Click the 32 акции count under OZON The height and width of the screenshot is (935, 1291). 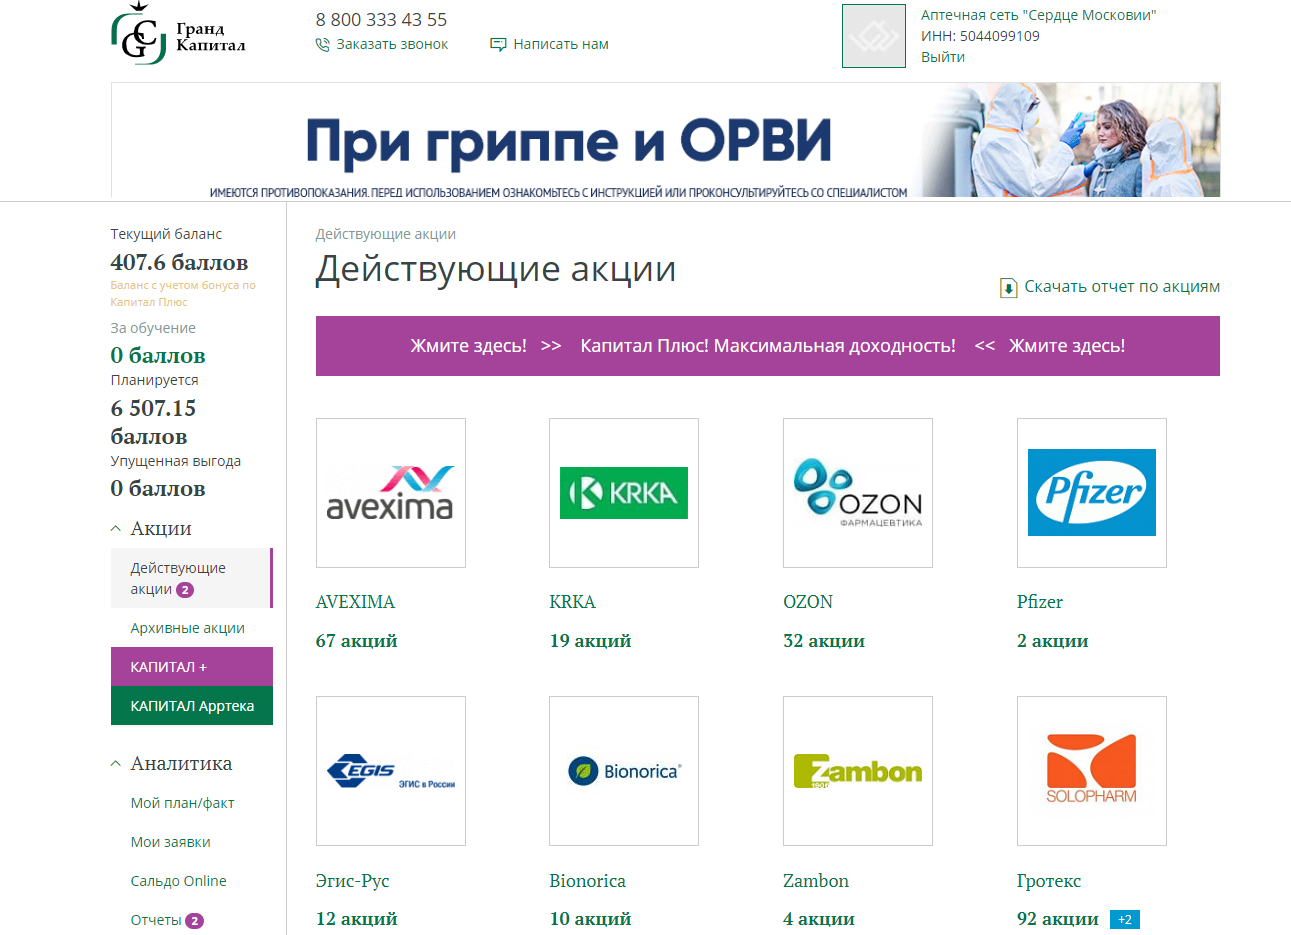click(824, 641)
